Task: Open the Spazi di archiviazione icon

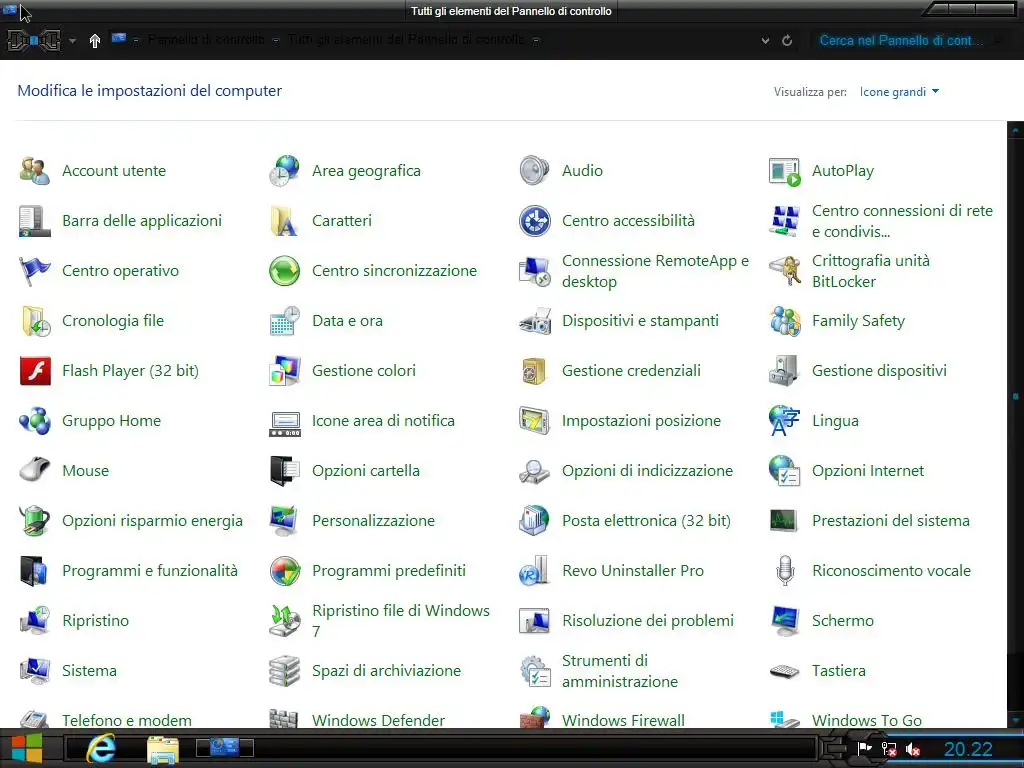Action: [285, 671]
